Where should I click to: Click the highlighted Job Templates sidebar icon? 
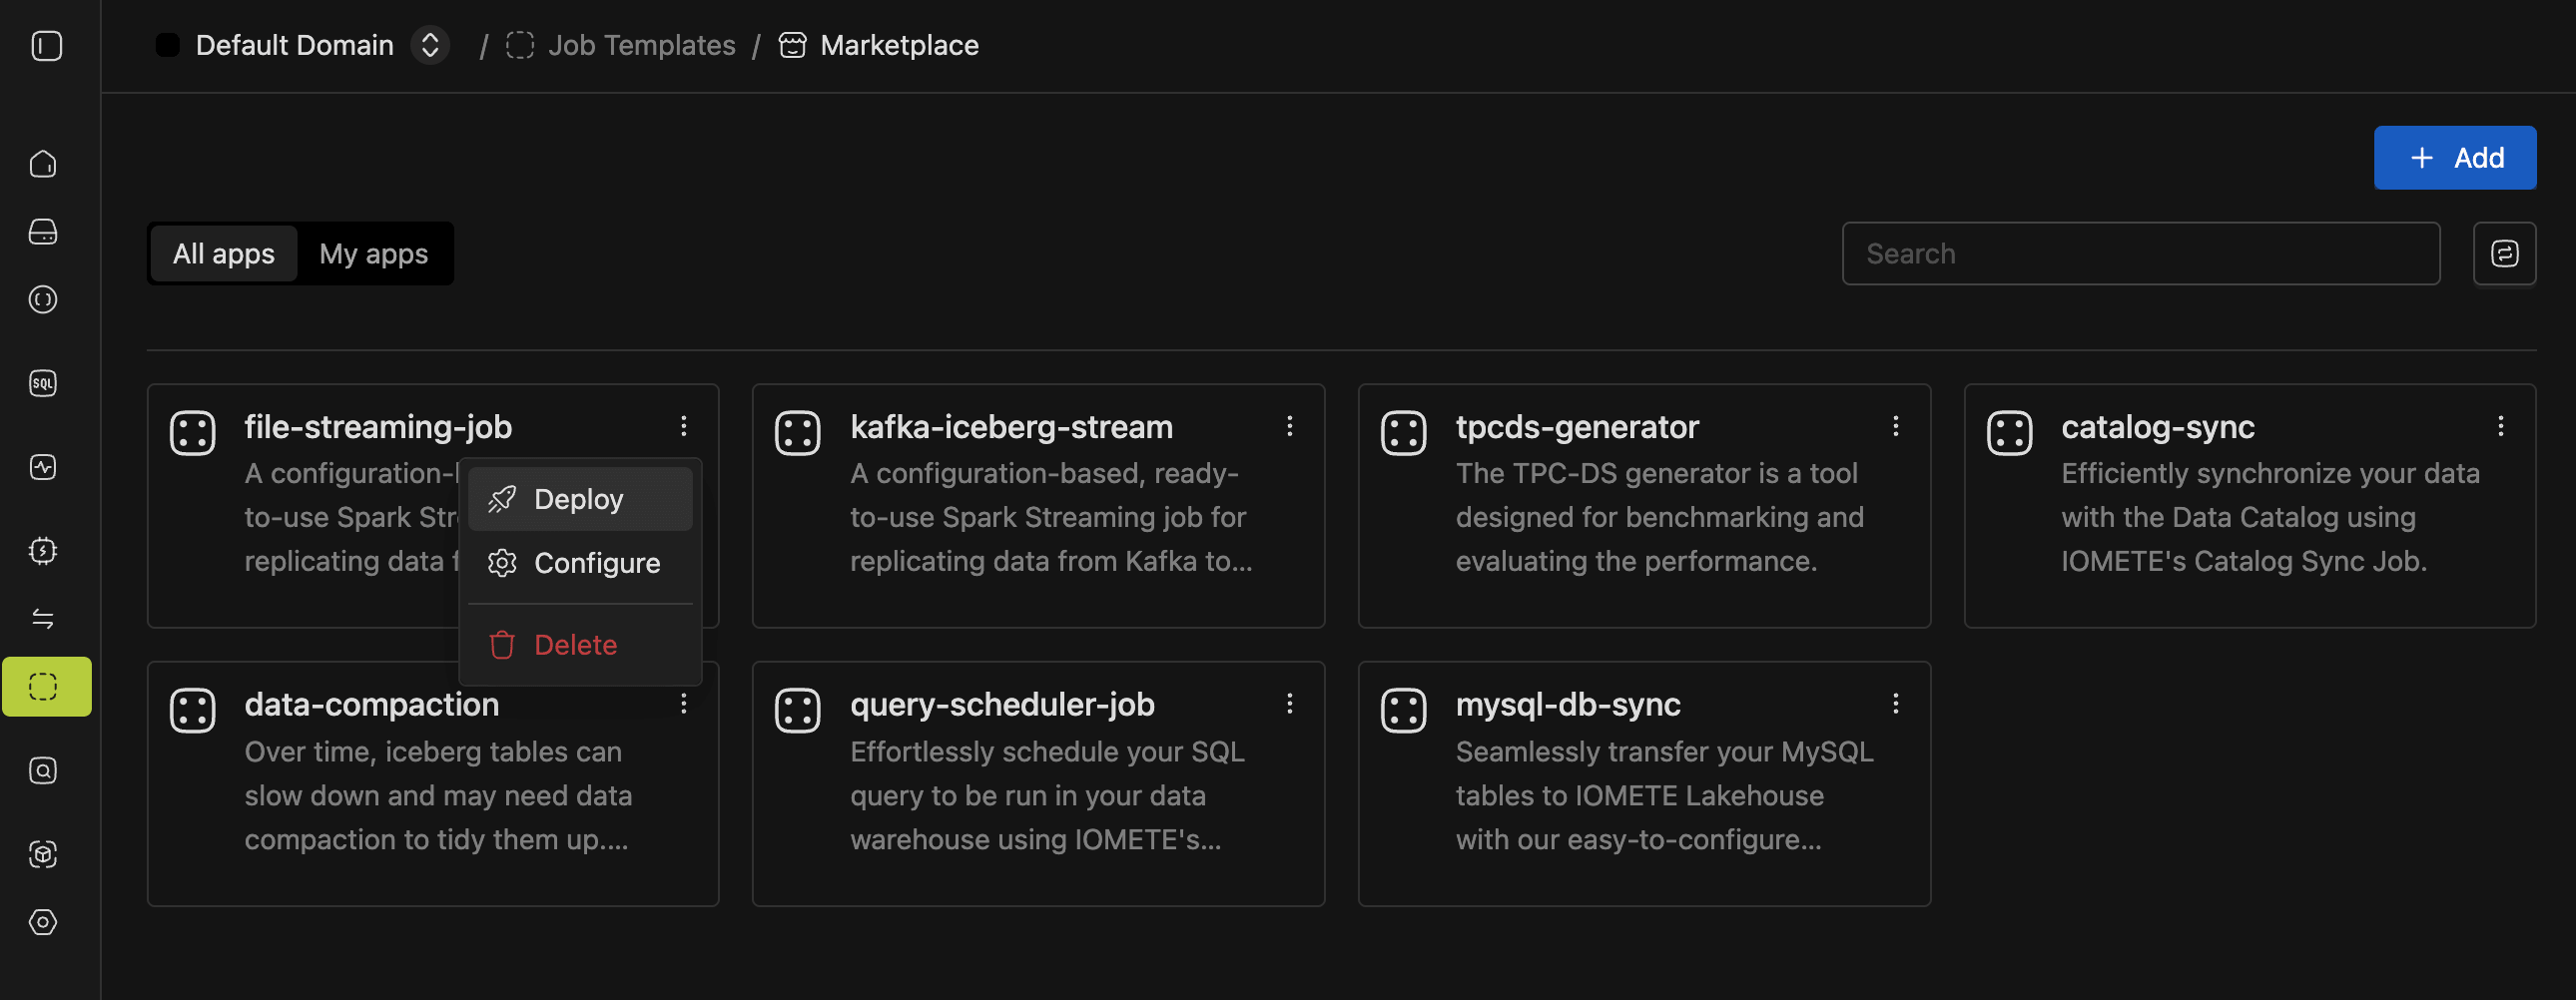pyautogui.click(x=46, y=687)
